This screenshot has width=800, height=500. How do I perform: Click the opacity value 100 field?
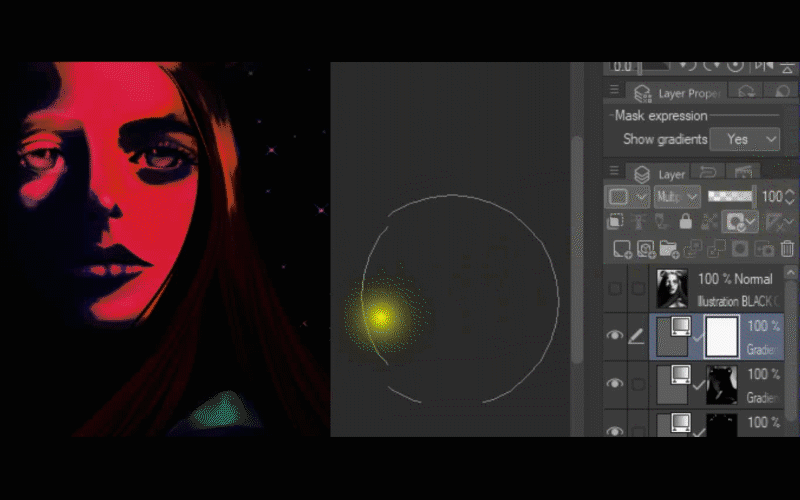tap(772, 196)
